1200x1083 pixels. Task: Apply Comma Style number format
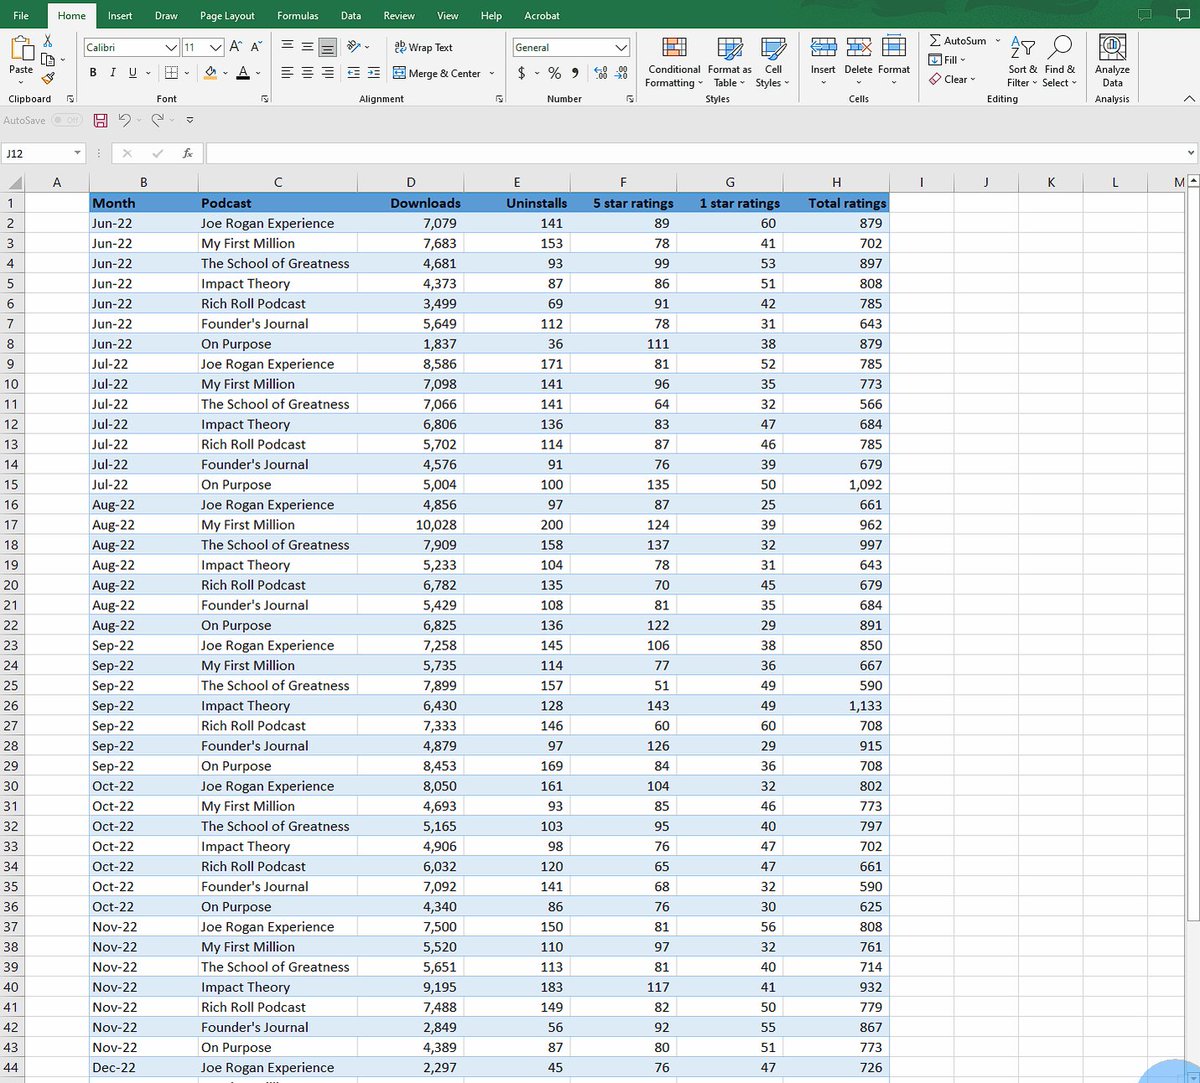[x=575, y=73]
